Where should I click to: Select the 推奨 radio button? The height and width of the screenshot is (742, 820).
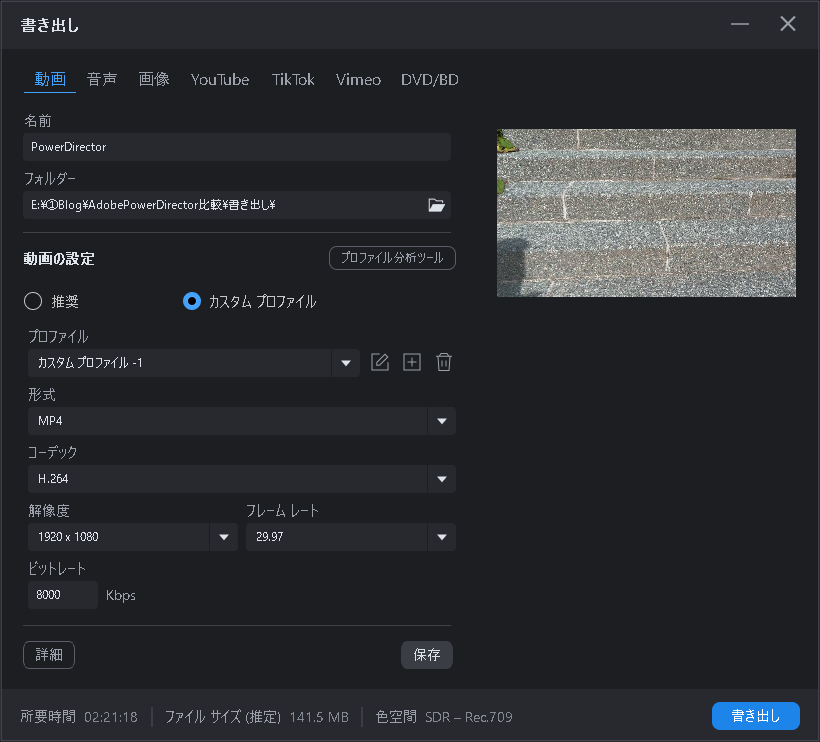pos(32,299)
